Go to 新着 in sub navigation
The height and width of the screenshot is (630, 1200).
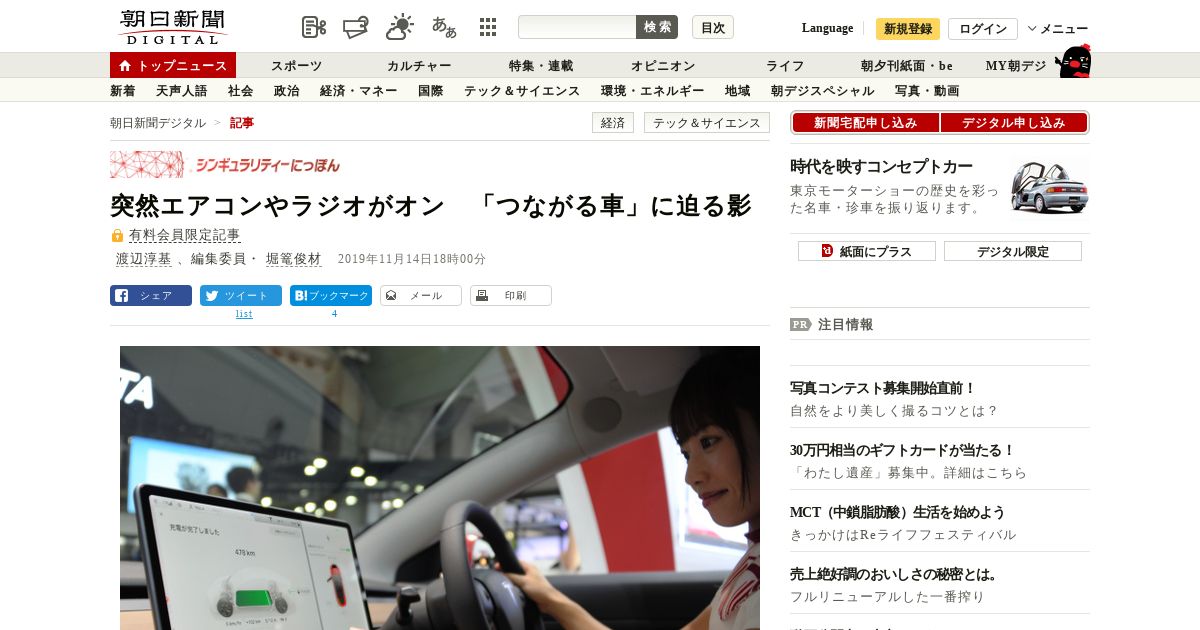[x=122, y=91]
